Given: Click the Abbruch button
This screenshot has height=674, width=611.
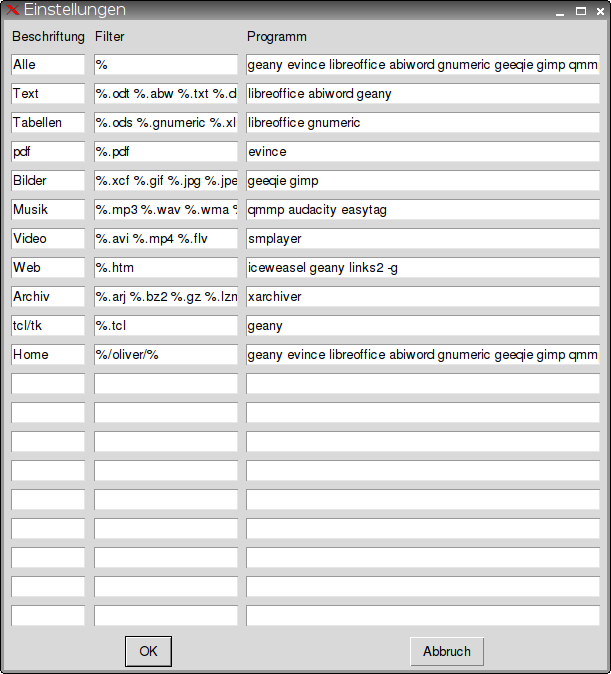Looking at the screenshot, I should coord(447,651).
